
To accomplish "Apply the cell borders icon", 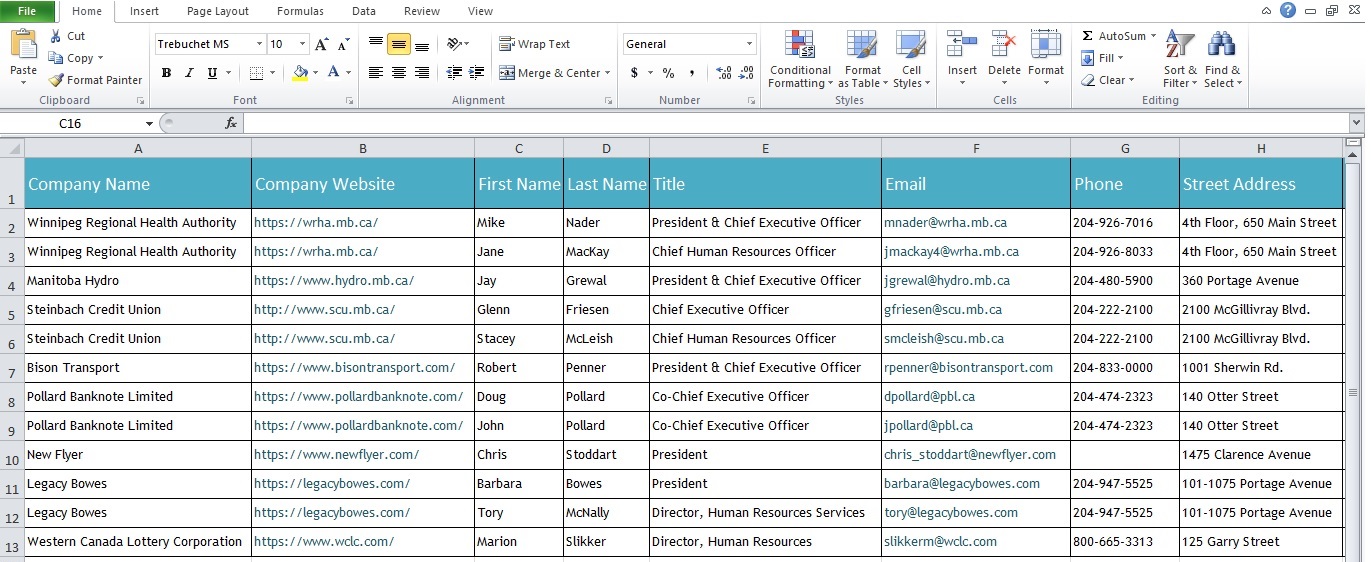I will click(x=256, y=73).
